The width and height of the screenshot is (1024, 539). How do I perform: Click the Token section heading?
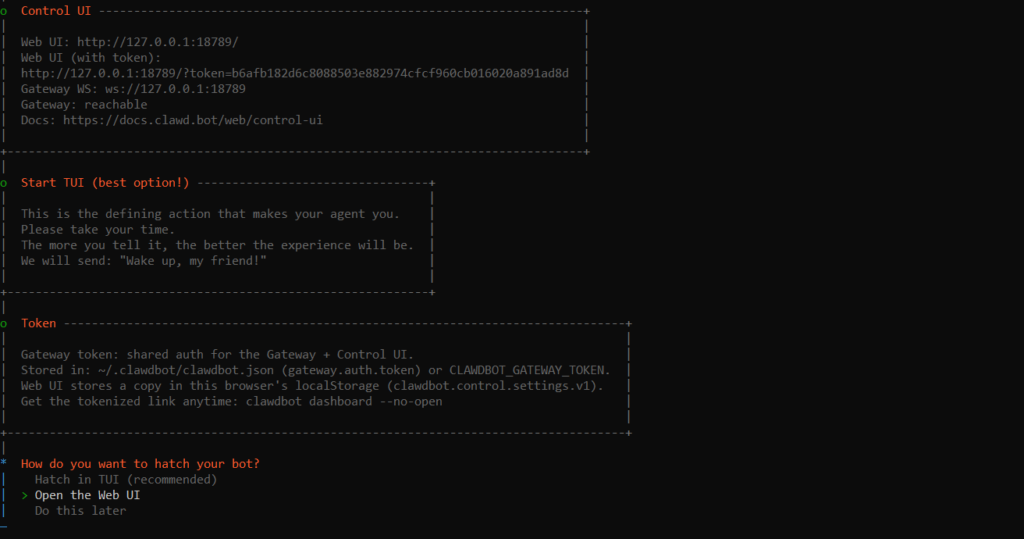[38, 324]
